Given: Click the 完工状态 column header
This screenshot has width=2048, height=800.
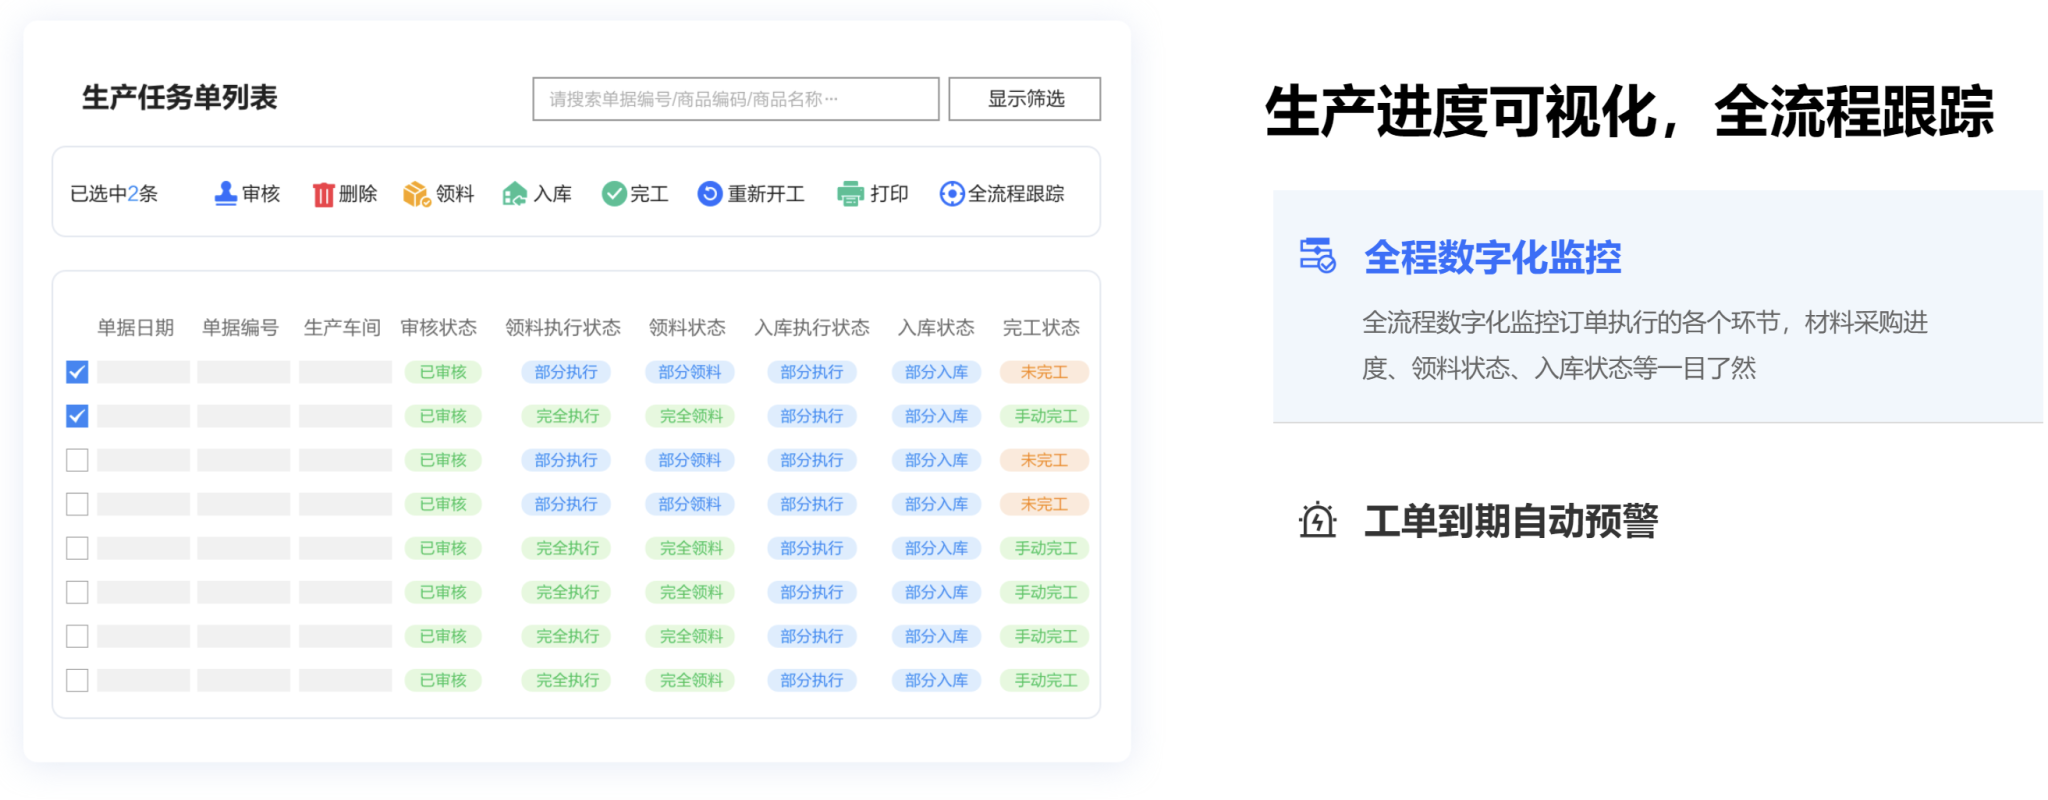Looking at the screenshot, I should tap(1041, 328).
